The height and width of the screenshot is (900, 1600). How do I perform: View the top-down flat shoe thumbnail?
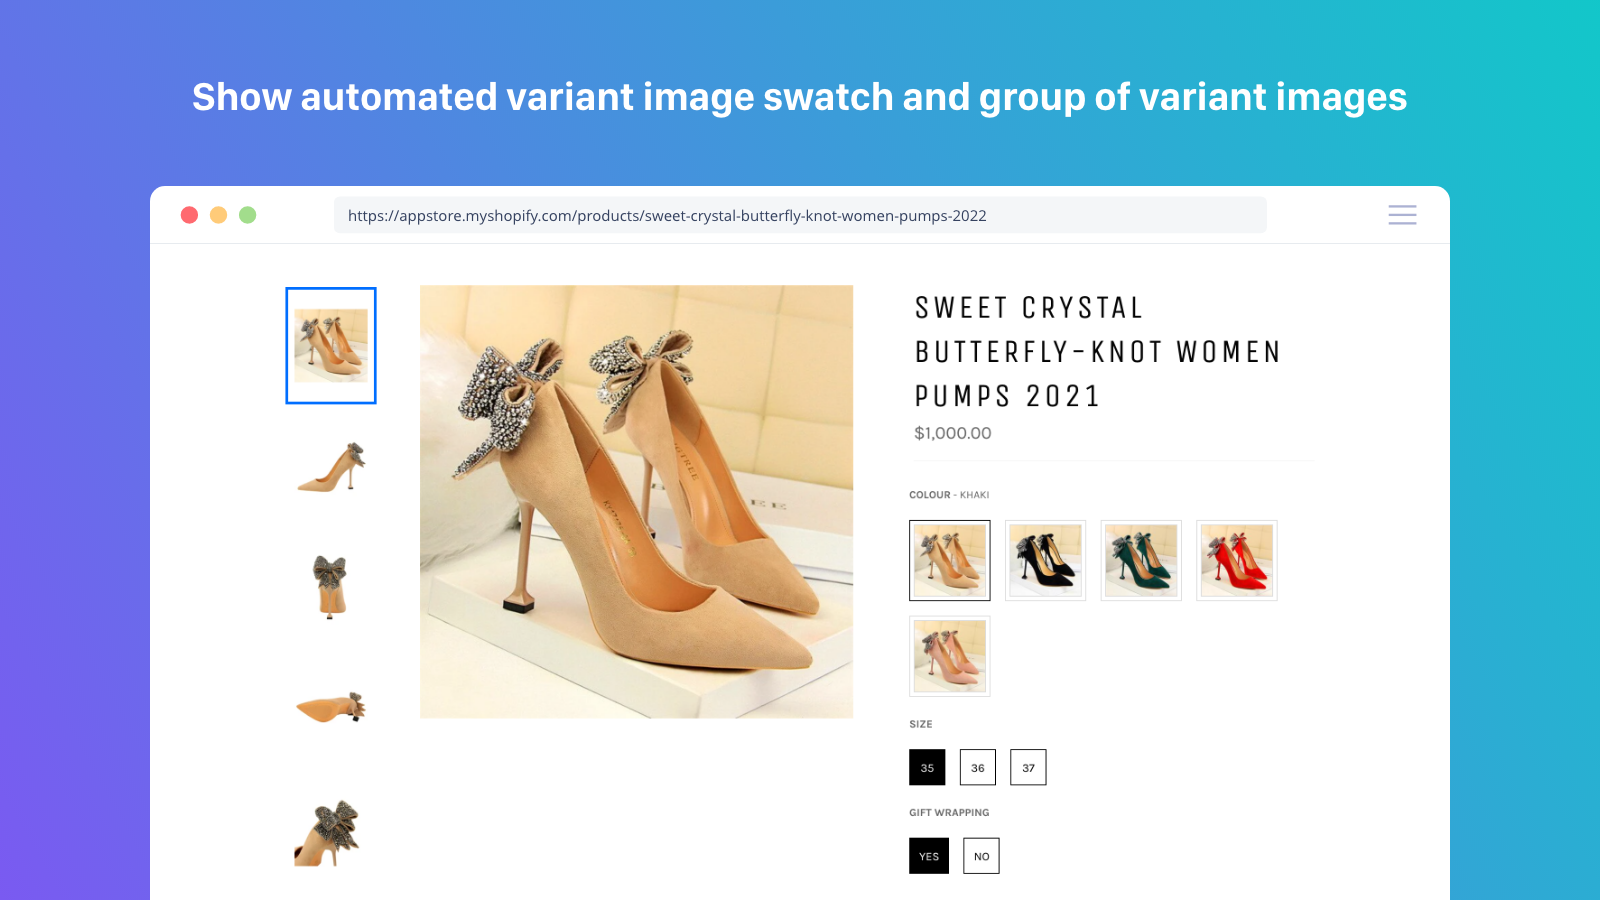click(x=331, y=707)
